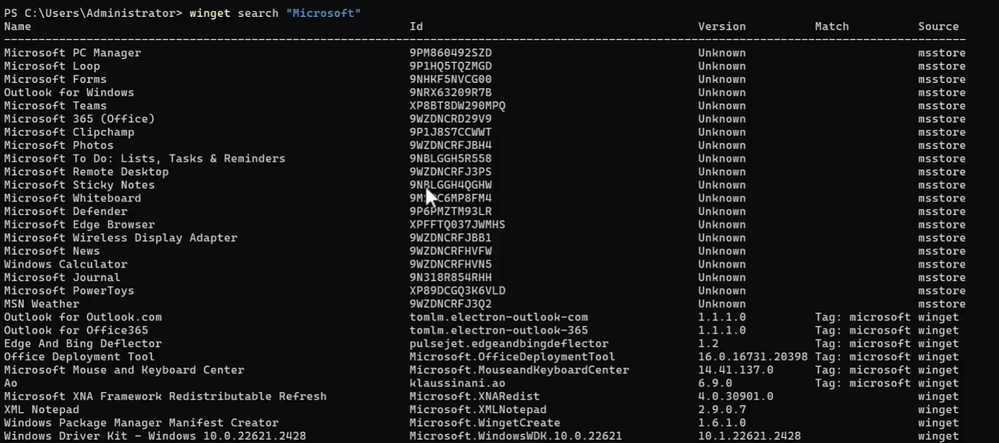This screenshot has width=999, height=443.
Task: Select ID tomlm.electron-outlook-com
Action: (499, 317)
